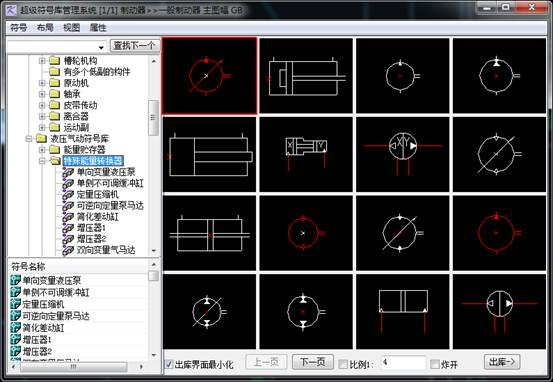
Task: Click the 出库-> button
Action: (502, 362)
